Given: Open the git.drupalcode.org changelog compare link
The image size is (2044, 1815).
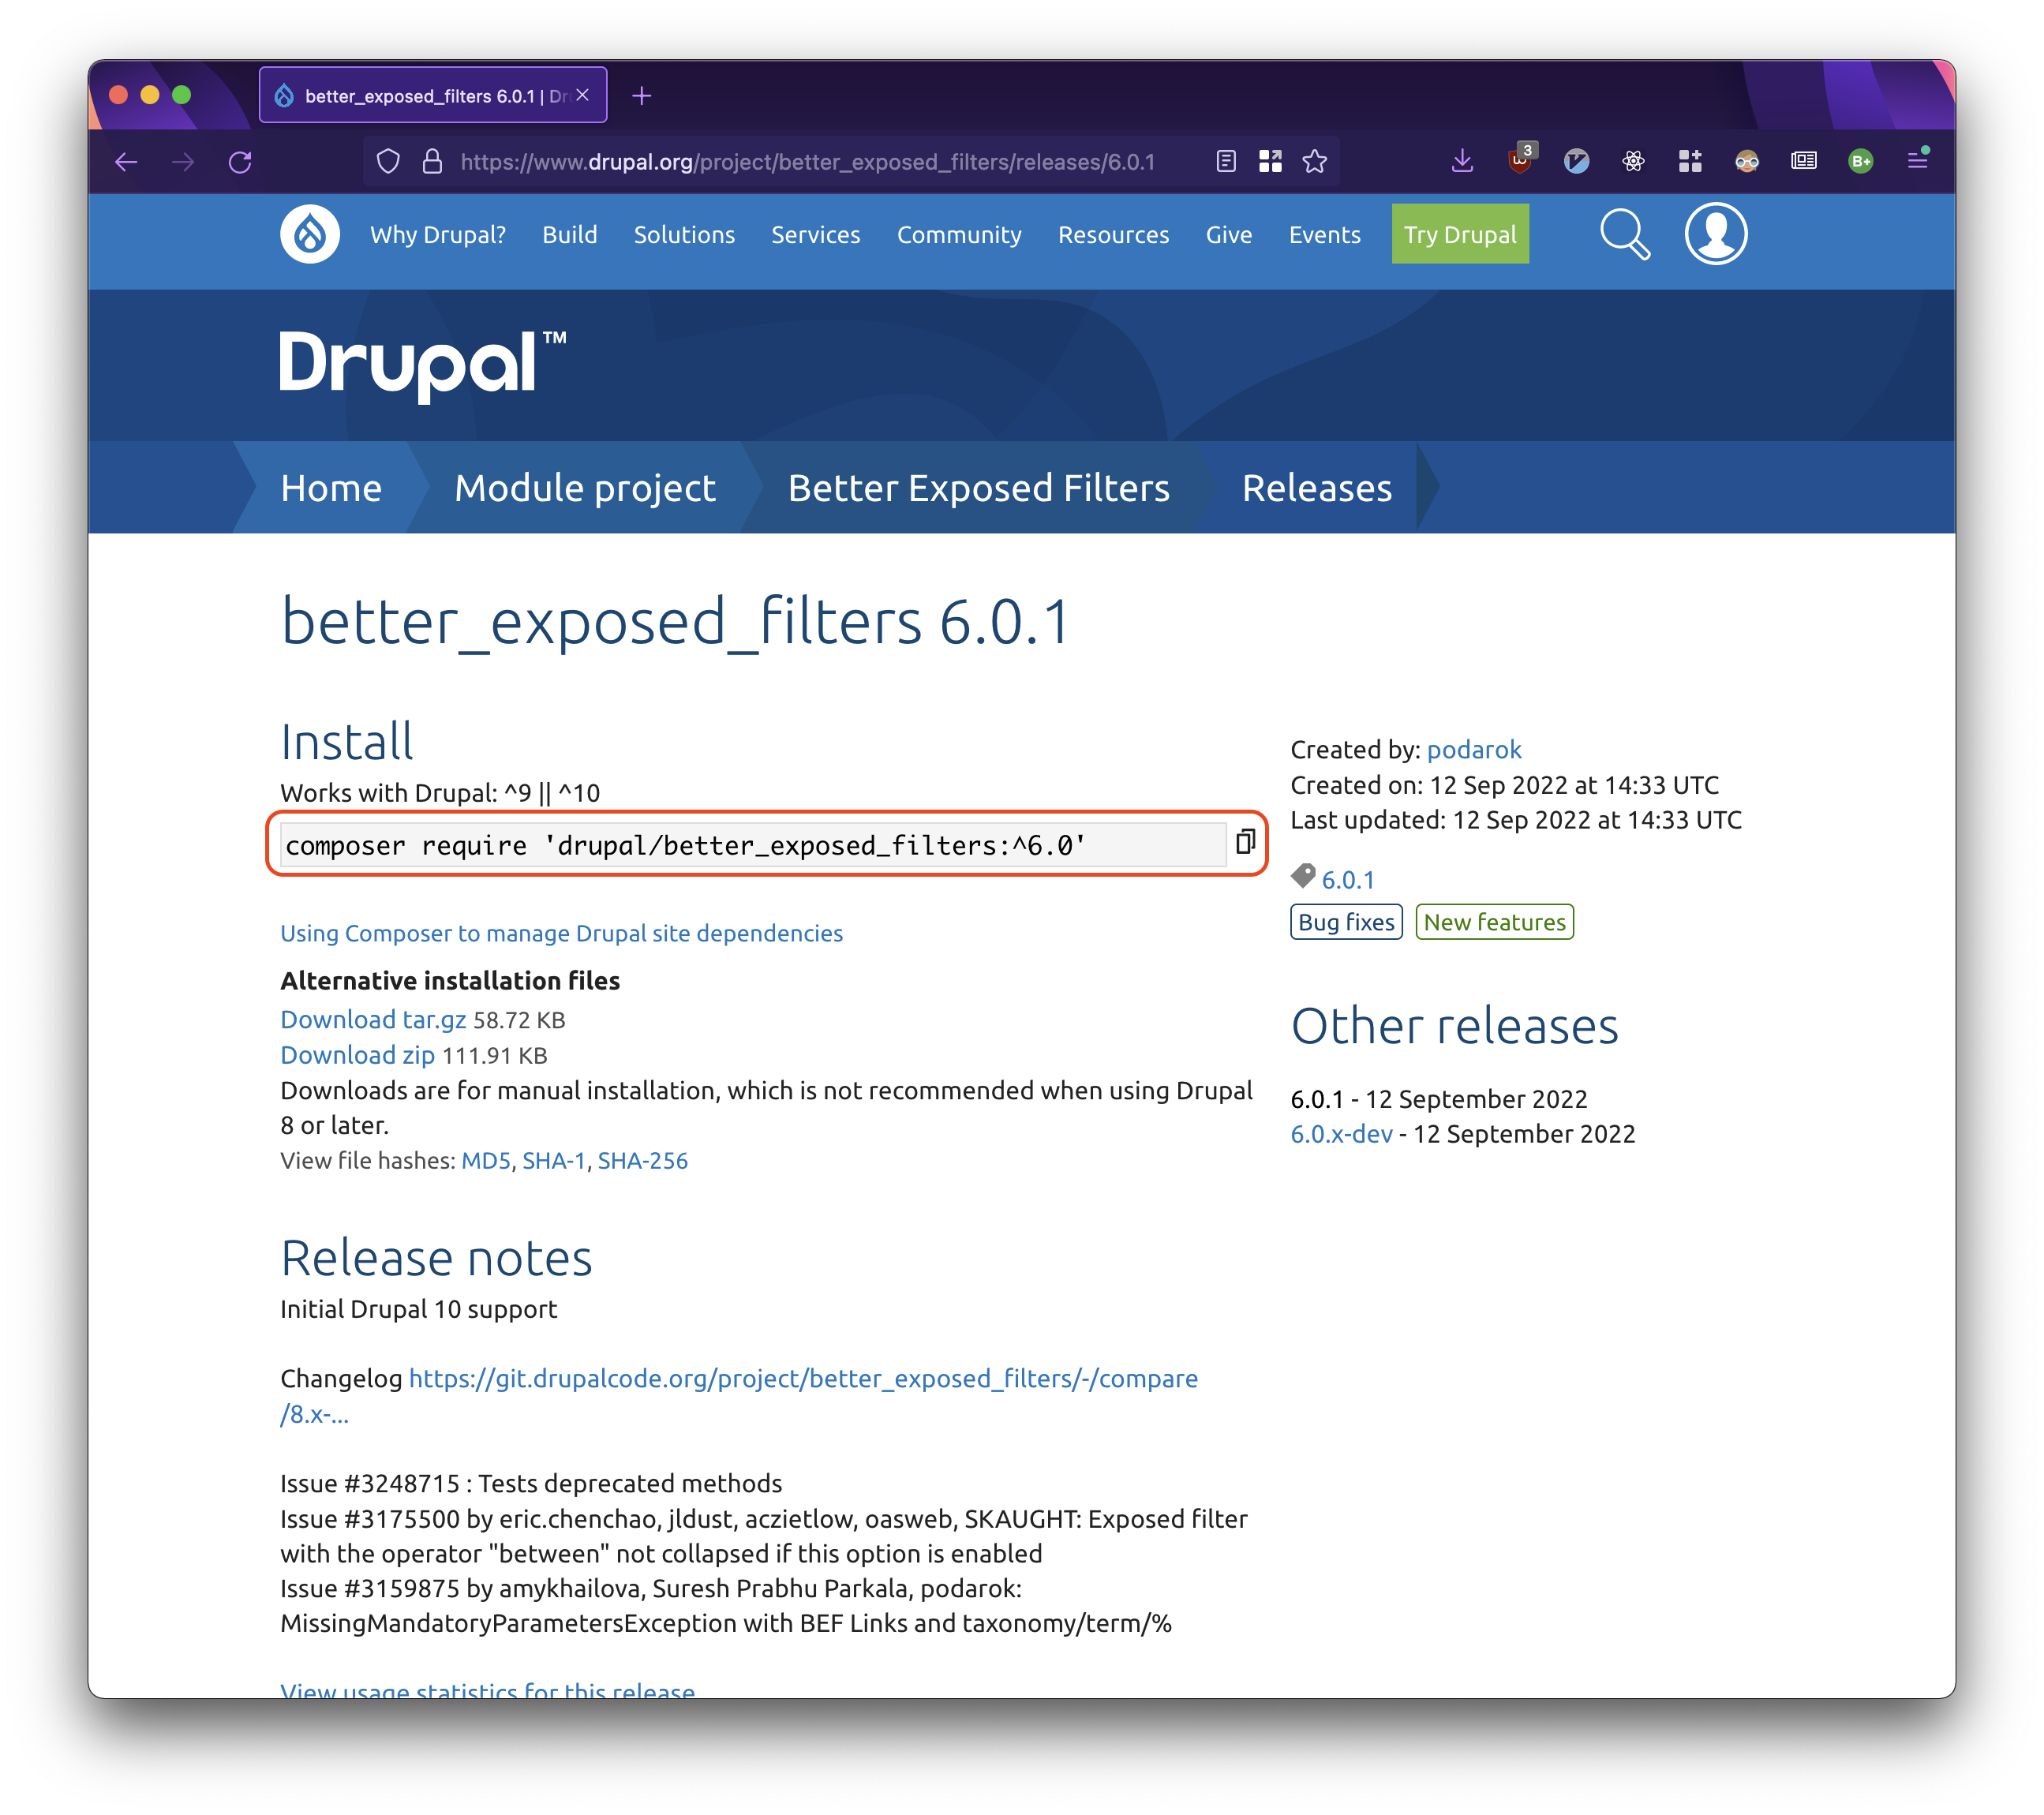Looking at the screenshot, I should pos(739,1396).
